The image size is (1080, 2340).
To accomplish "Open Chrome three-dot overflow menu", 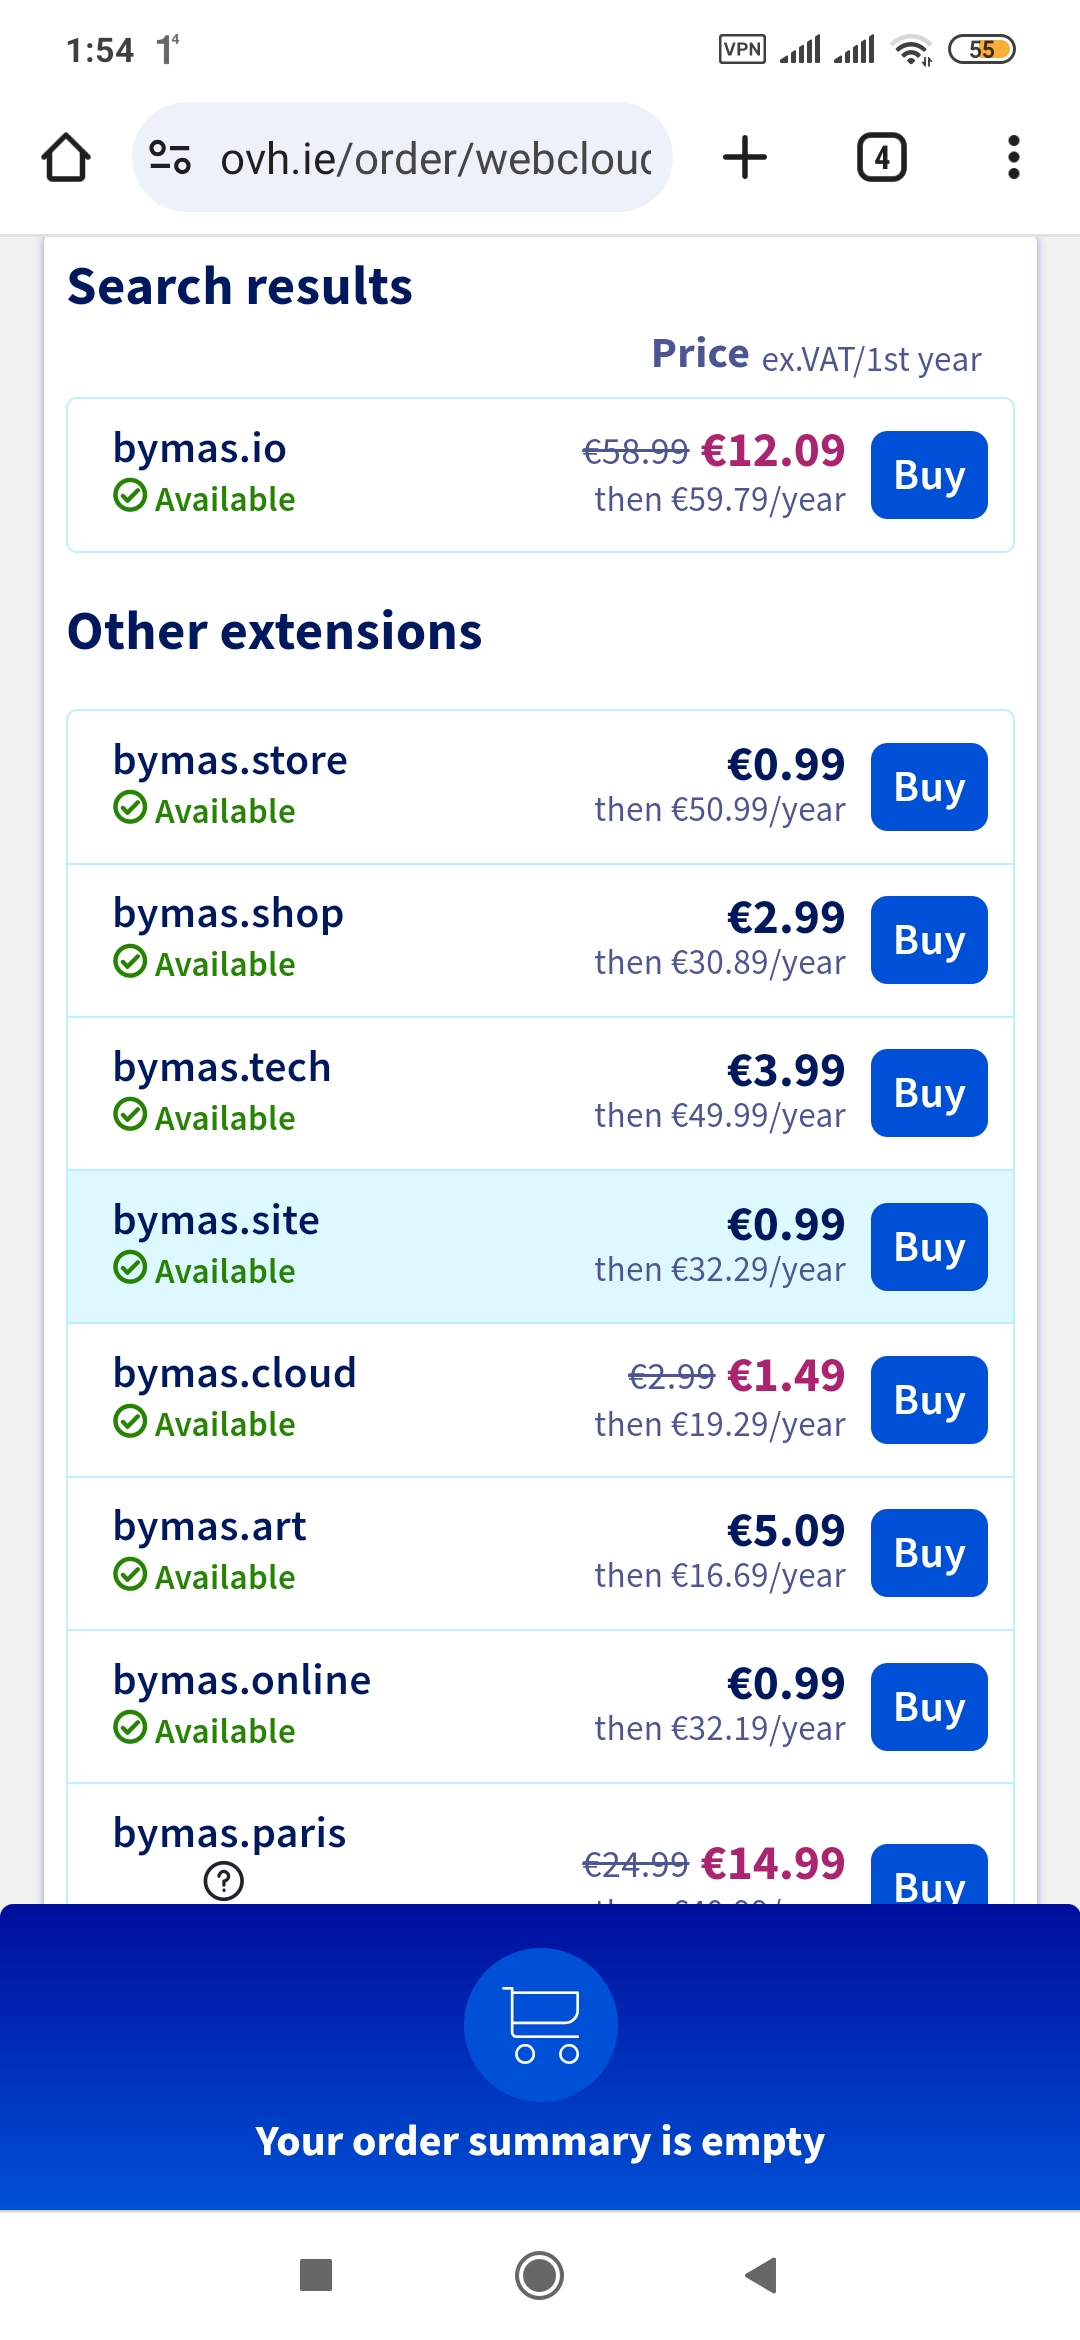I will point(1013,158).
